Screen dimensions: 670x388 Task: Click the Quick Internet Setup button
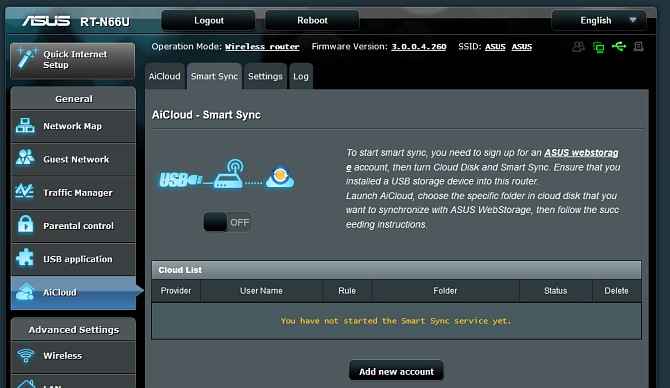73,60
